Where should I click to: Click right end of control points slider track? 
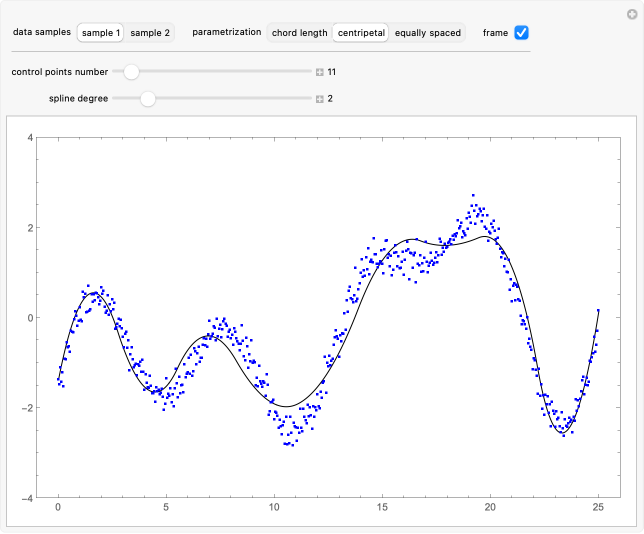coord(308,72)
